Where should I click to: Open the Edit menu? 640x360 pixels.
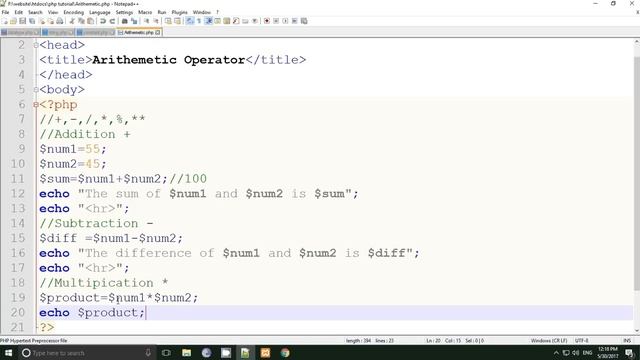(x=19, y=12)
